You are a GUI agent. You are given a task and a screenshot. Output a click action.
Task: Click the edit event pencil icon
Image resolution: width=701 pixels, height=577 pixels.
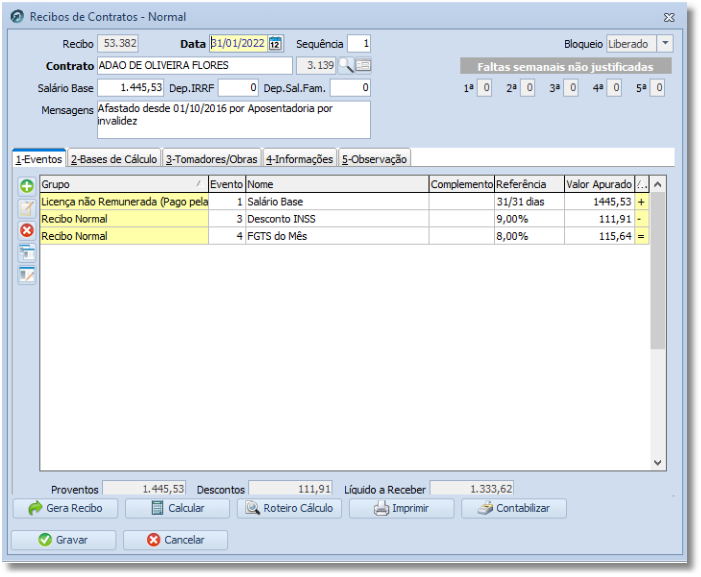click(27, 208)
